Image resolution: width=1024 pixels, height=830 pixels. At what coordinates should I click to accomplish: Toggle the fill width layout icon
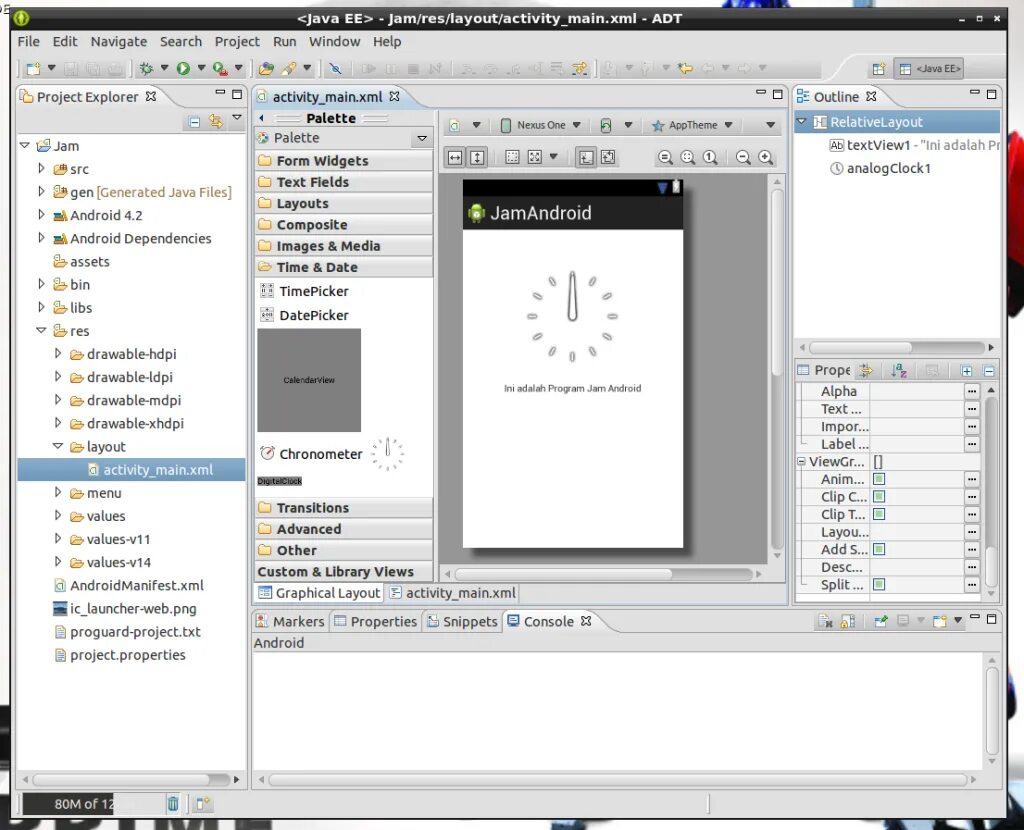[455, 157]
